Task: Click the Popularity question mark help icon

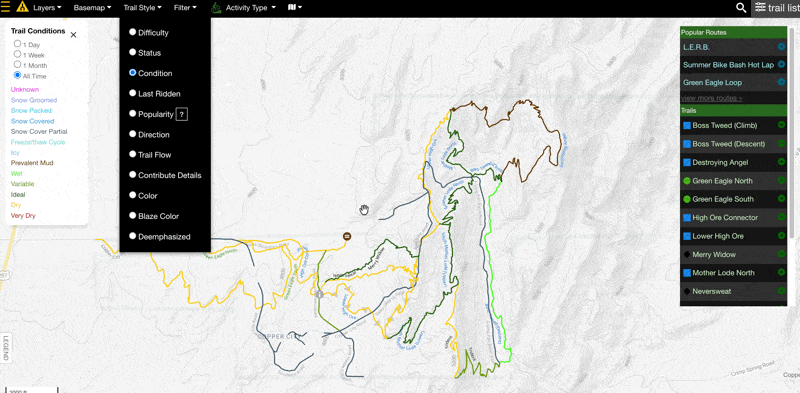Action: click(182, 114)
